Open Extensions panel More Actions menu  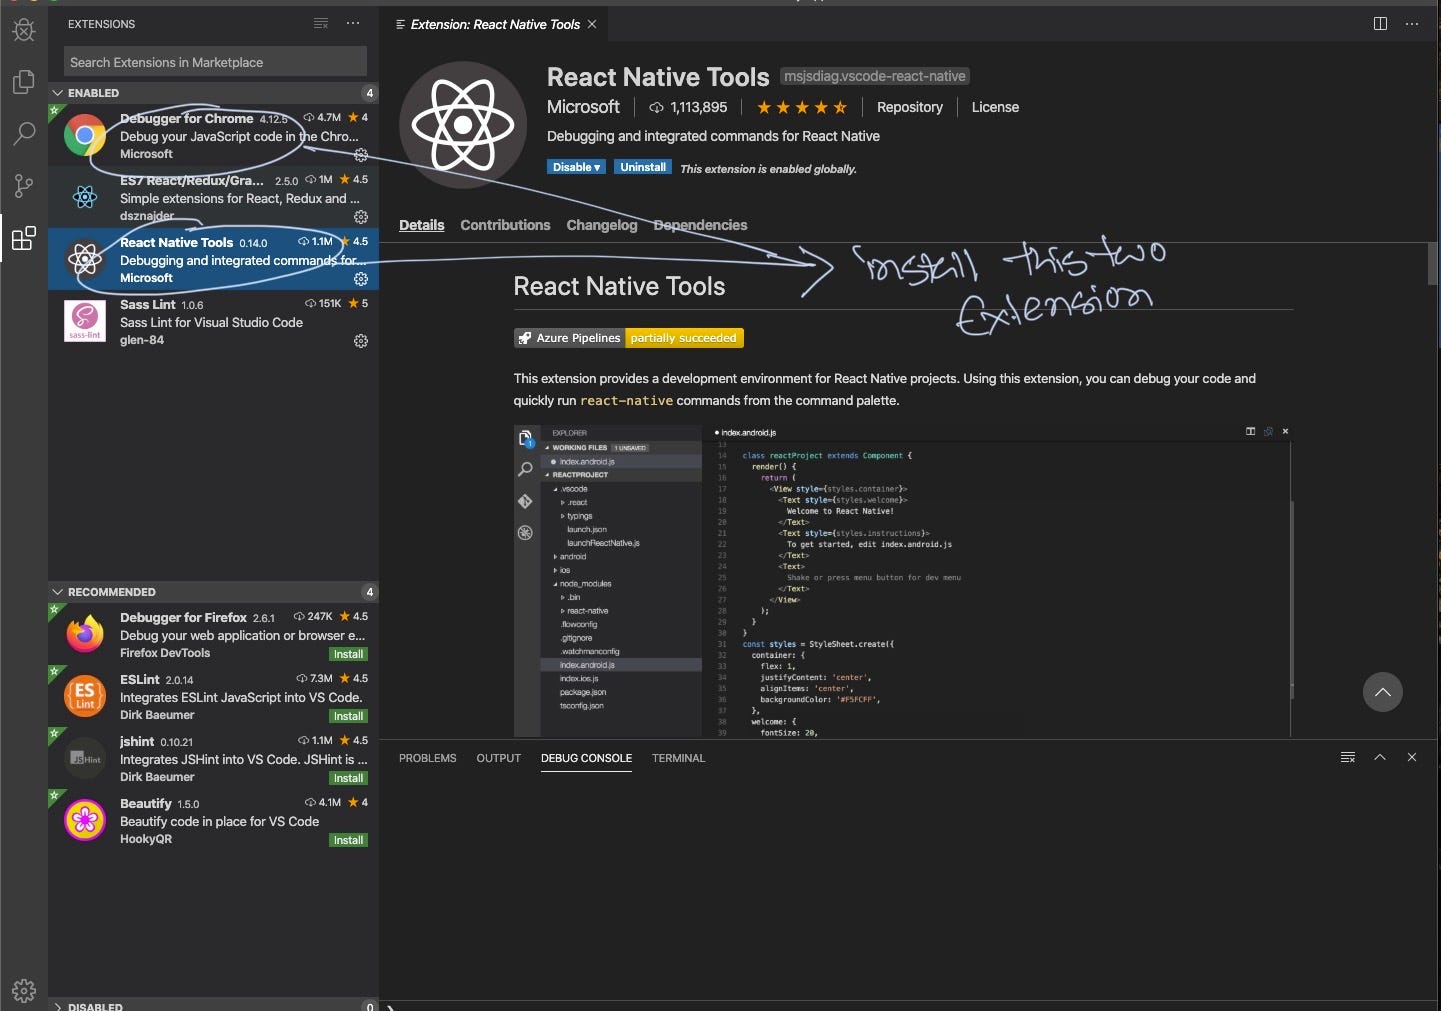(353, 23)
